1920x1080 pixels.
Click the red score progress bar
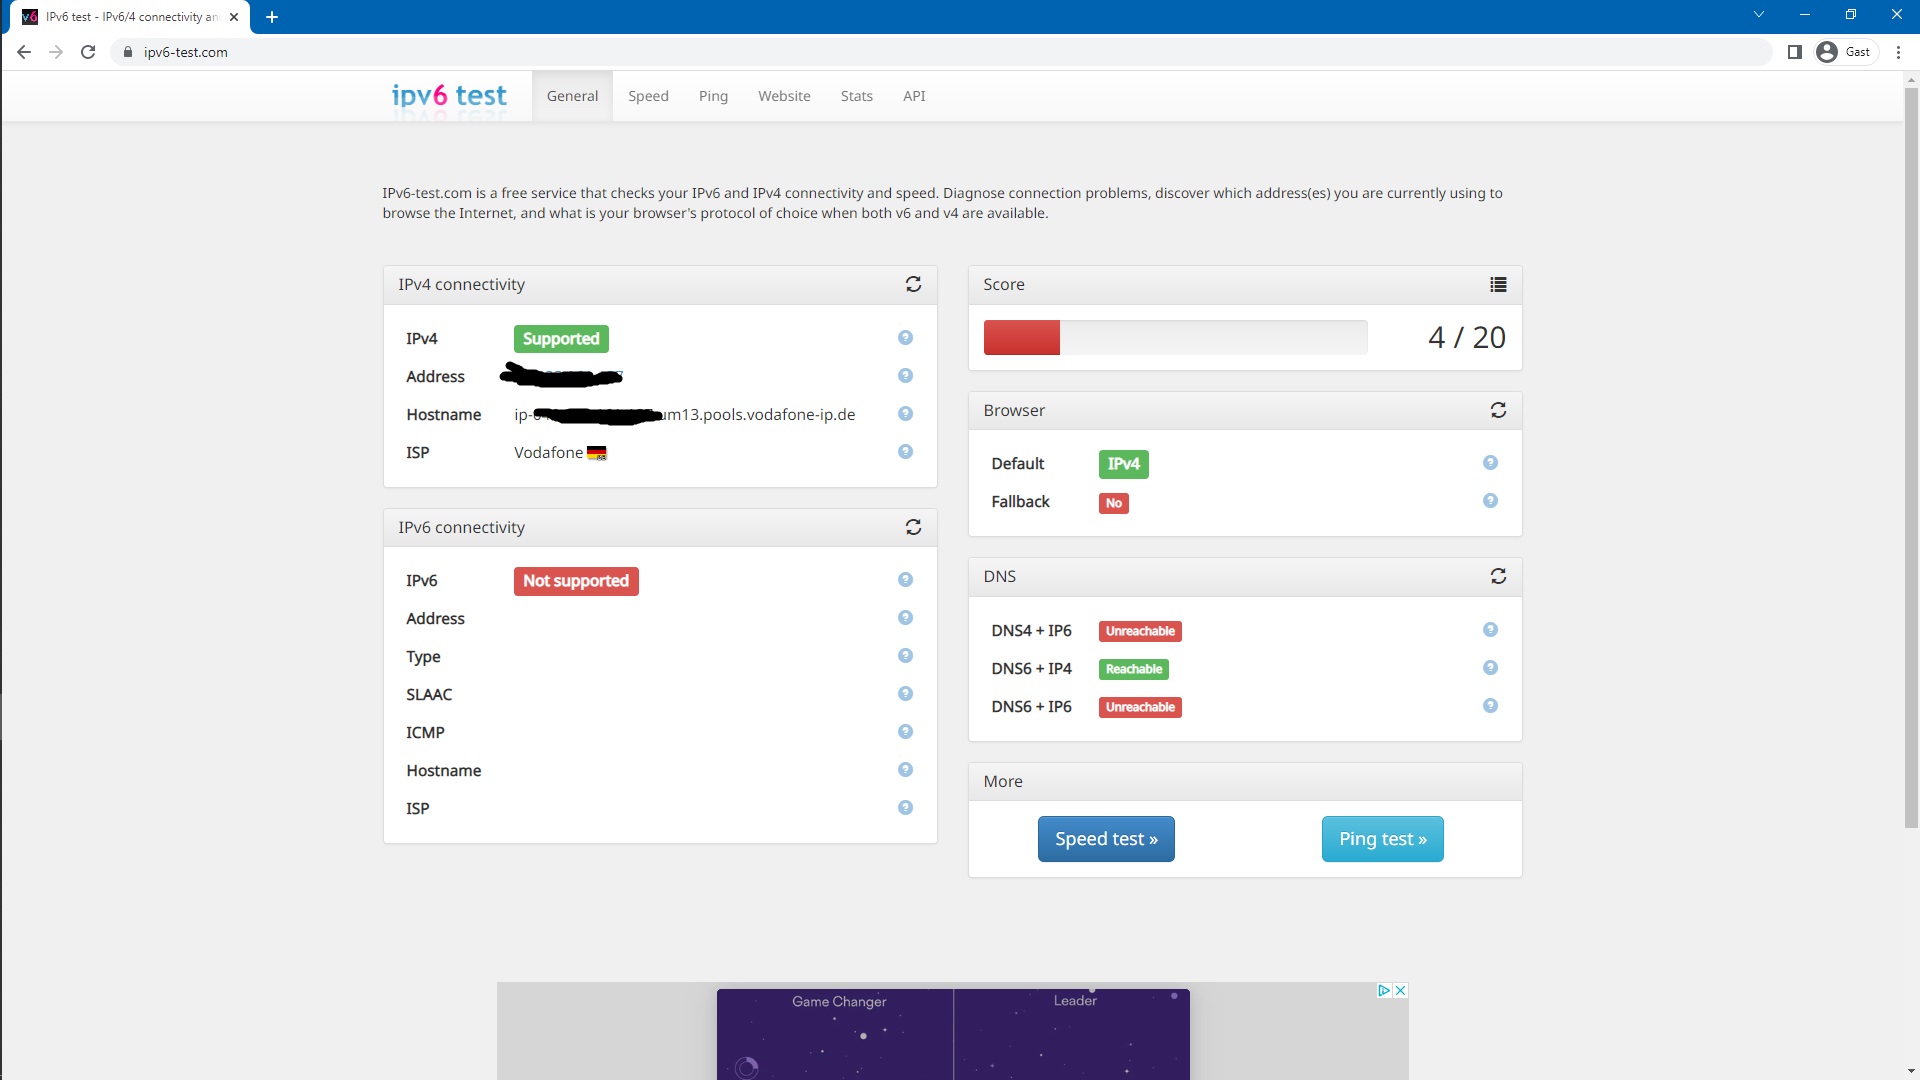(1021, 338)
